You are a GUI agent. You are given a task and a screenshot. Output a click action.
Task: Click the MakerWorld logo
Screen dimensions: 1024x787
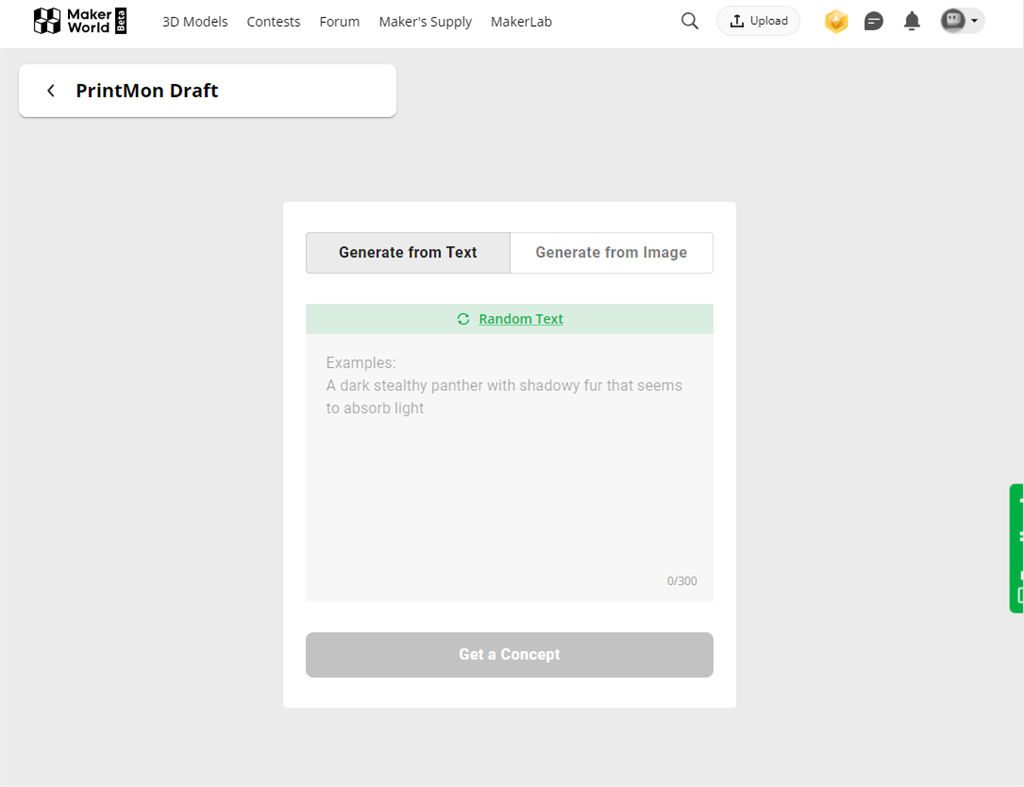point(80,21)
